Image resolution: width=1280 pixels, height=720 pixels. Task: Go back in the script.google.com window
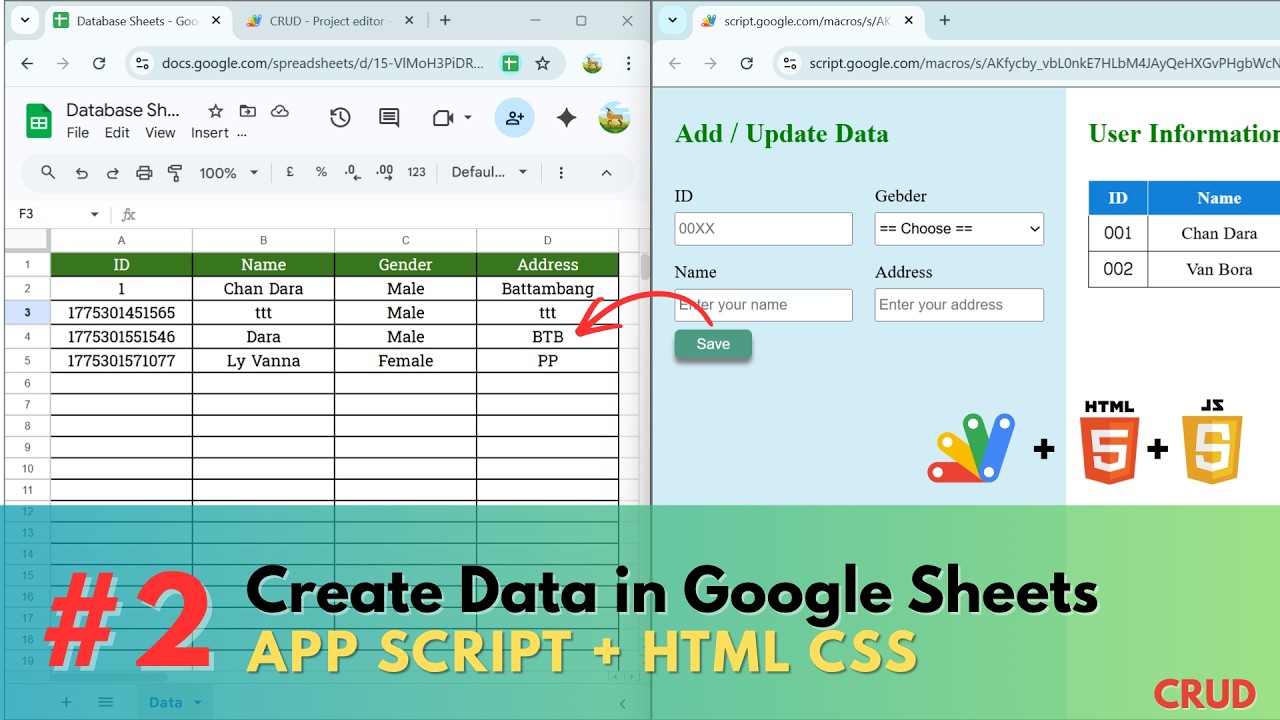coord(675,63)
